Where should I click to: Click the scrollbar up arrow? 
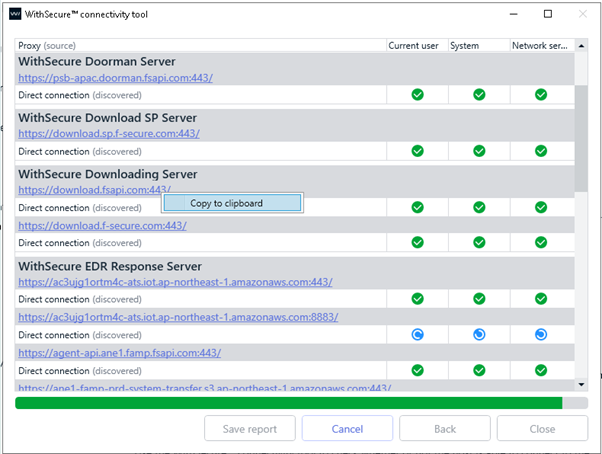[581, 46]
